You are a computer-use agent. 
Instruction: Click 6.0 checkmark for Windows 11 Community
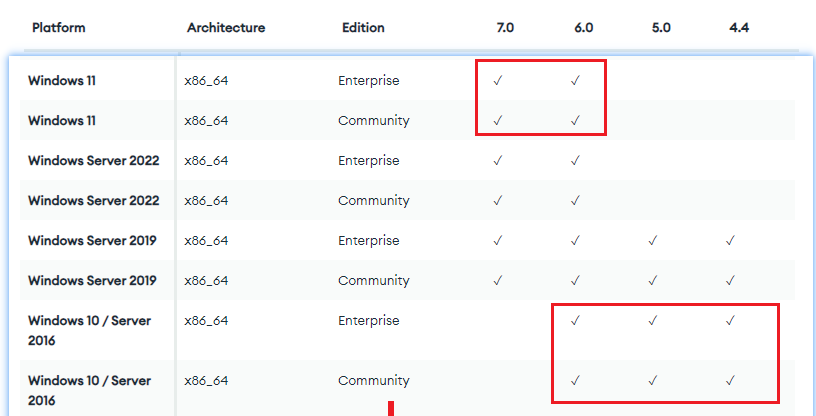pos(575,121)
